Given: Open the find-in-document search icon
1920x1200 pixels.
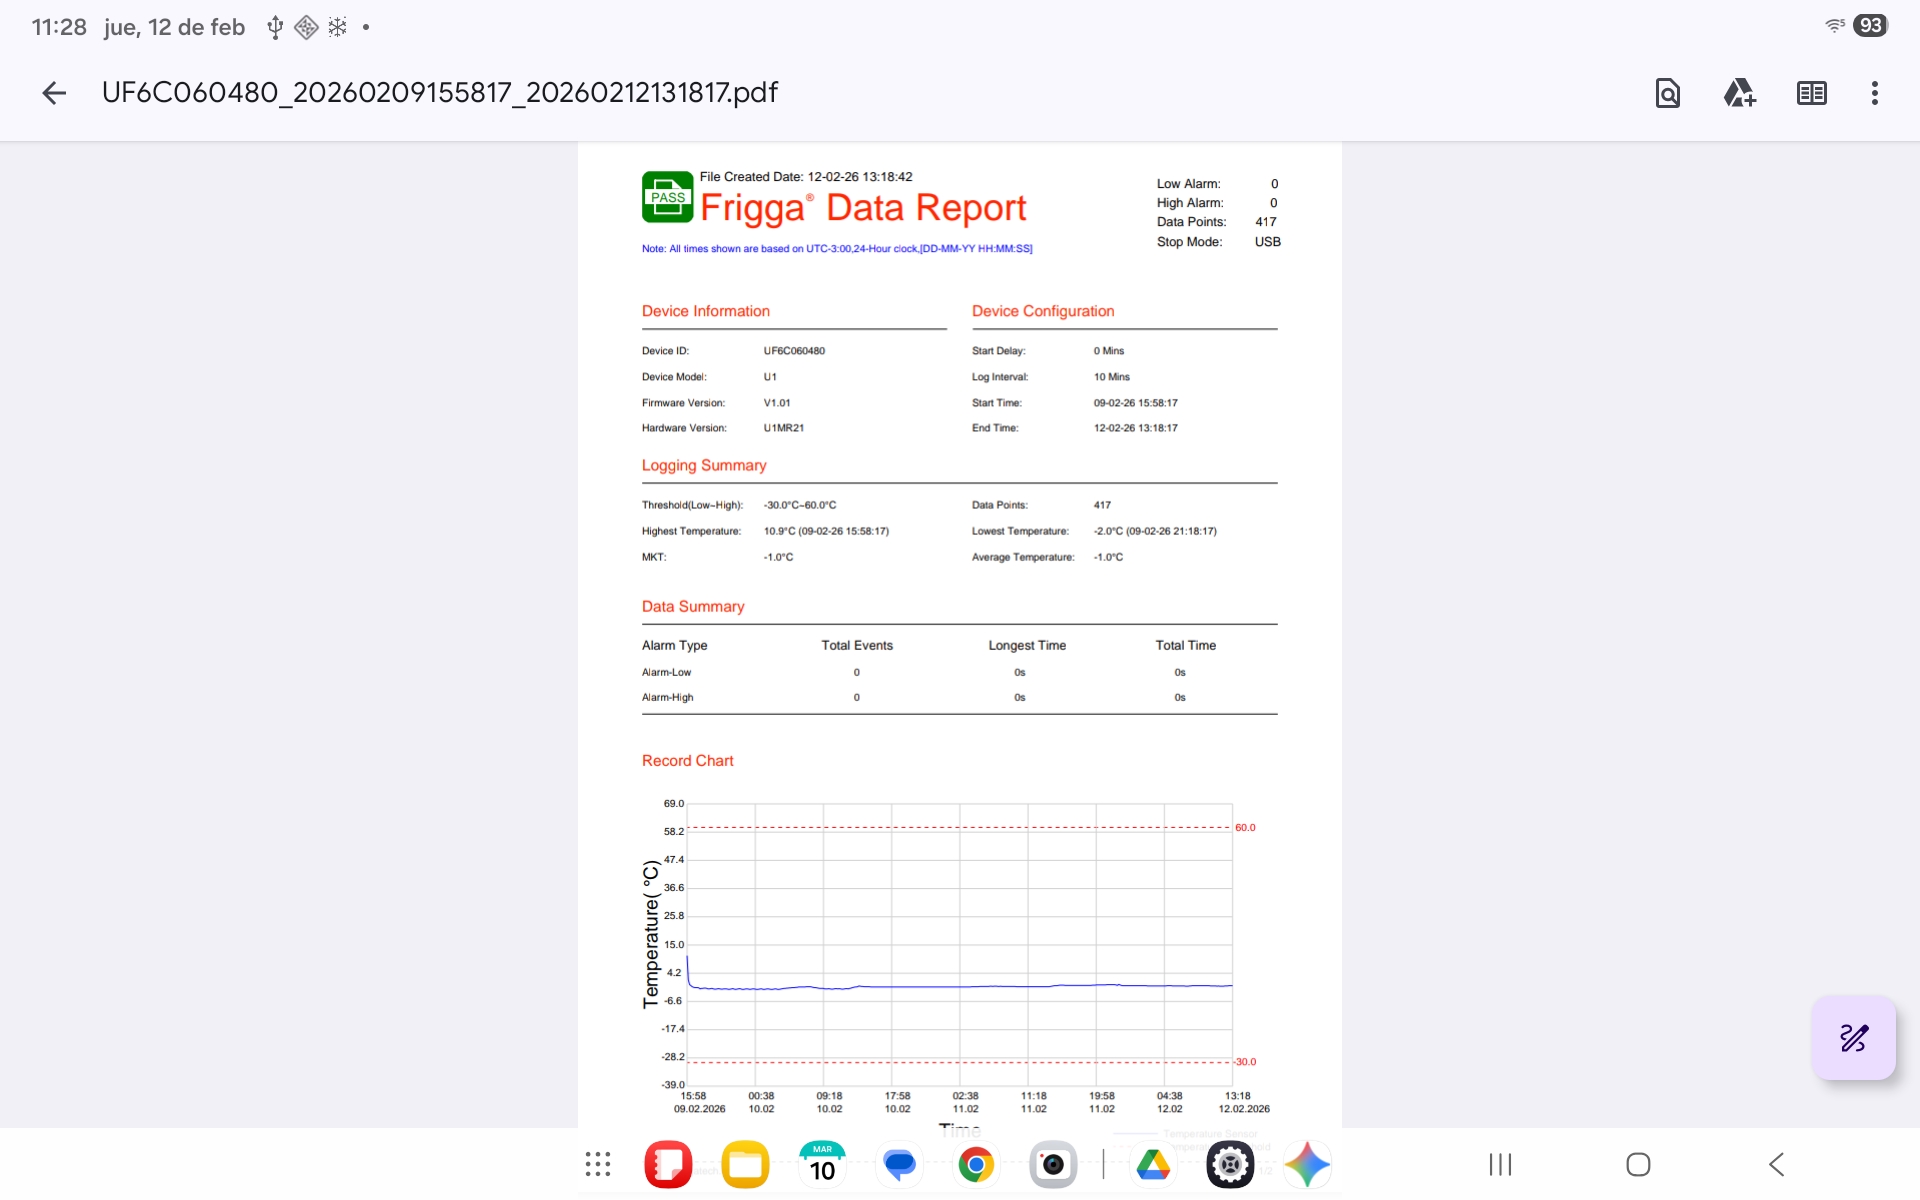Looking at the screenshot, I should (1667, 93).
